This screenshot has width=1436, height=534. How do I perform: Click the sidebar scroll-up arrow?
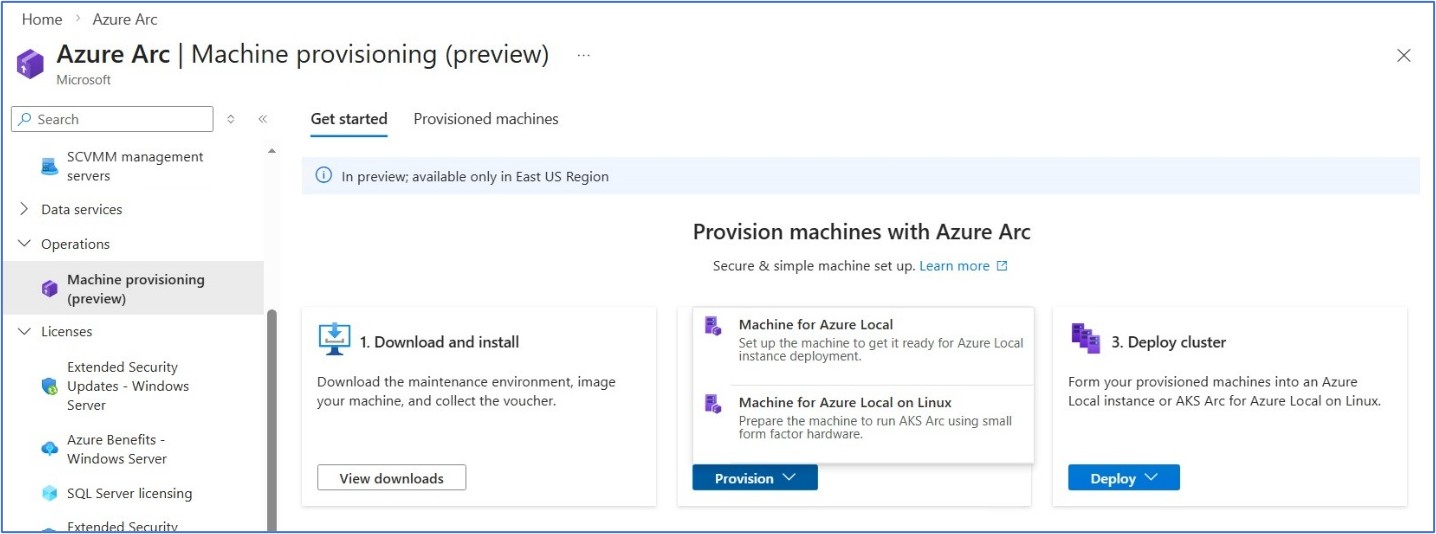click(x=272, y=151)
